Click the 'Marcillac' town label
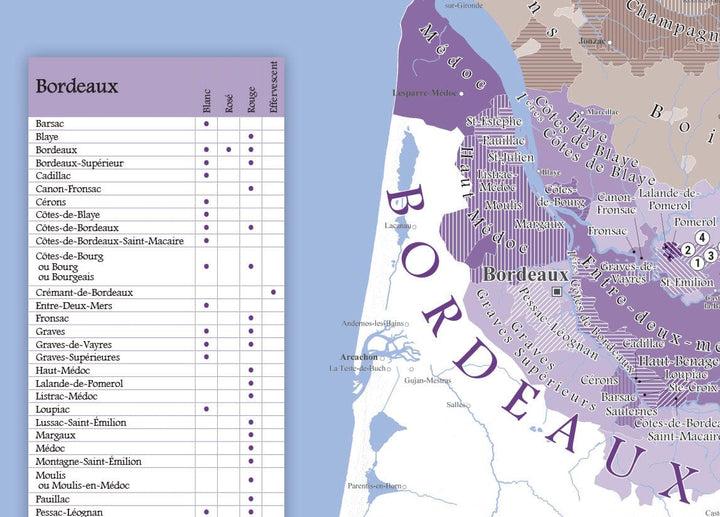The width and height of the screenshot is (720, 517). (602, 112)
